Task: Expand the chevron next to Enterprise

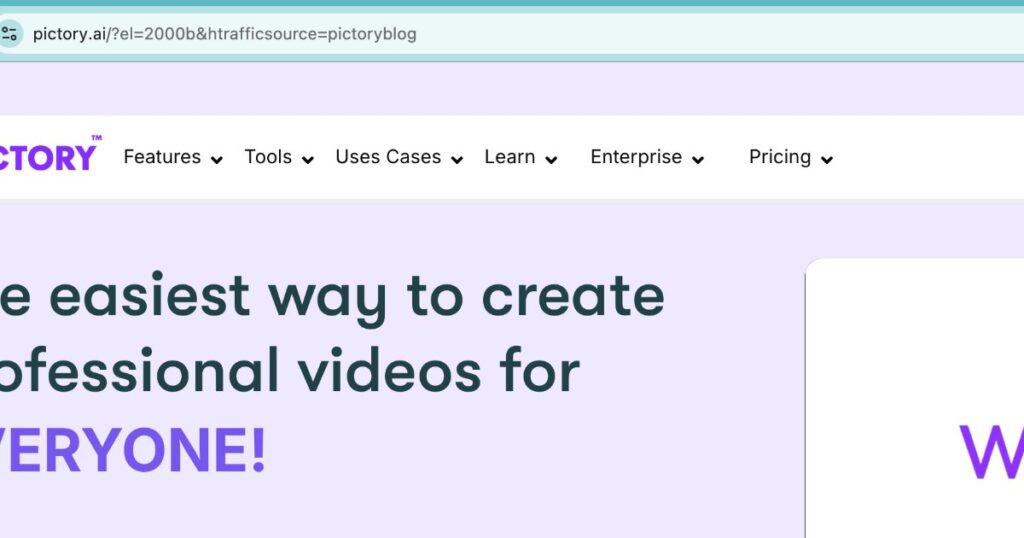Action: [x=697, y=159]
